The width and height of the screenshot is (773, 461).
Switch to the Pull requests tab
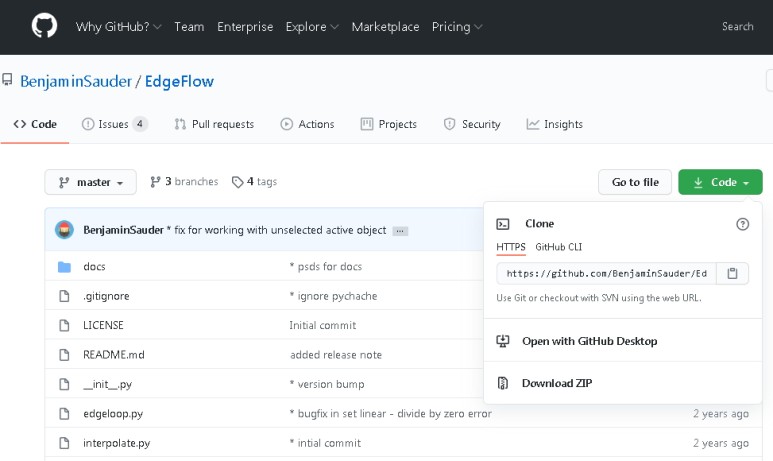tap(214, 124)
